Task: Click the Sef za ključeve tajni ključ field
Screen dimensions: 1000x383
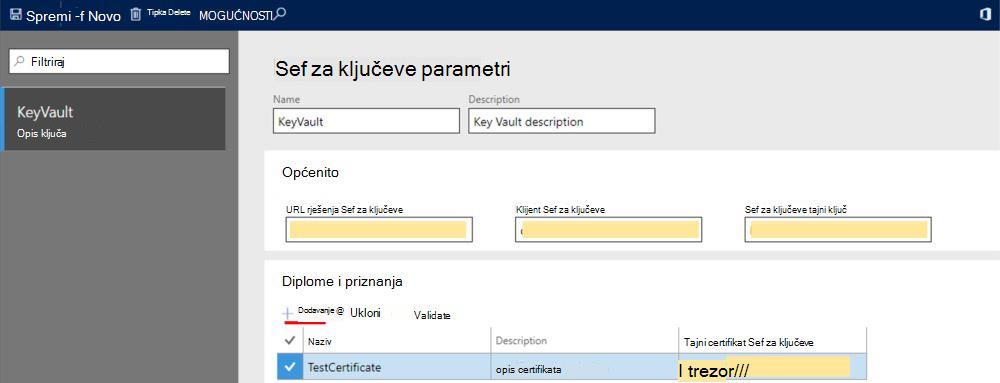Action: [837, 230]
